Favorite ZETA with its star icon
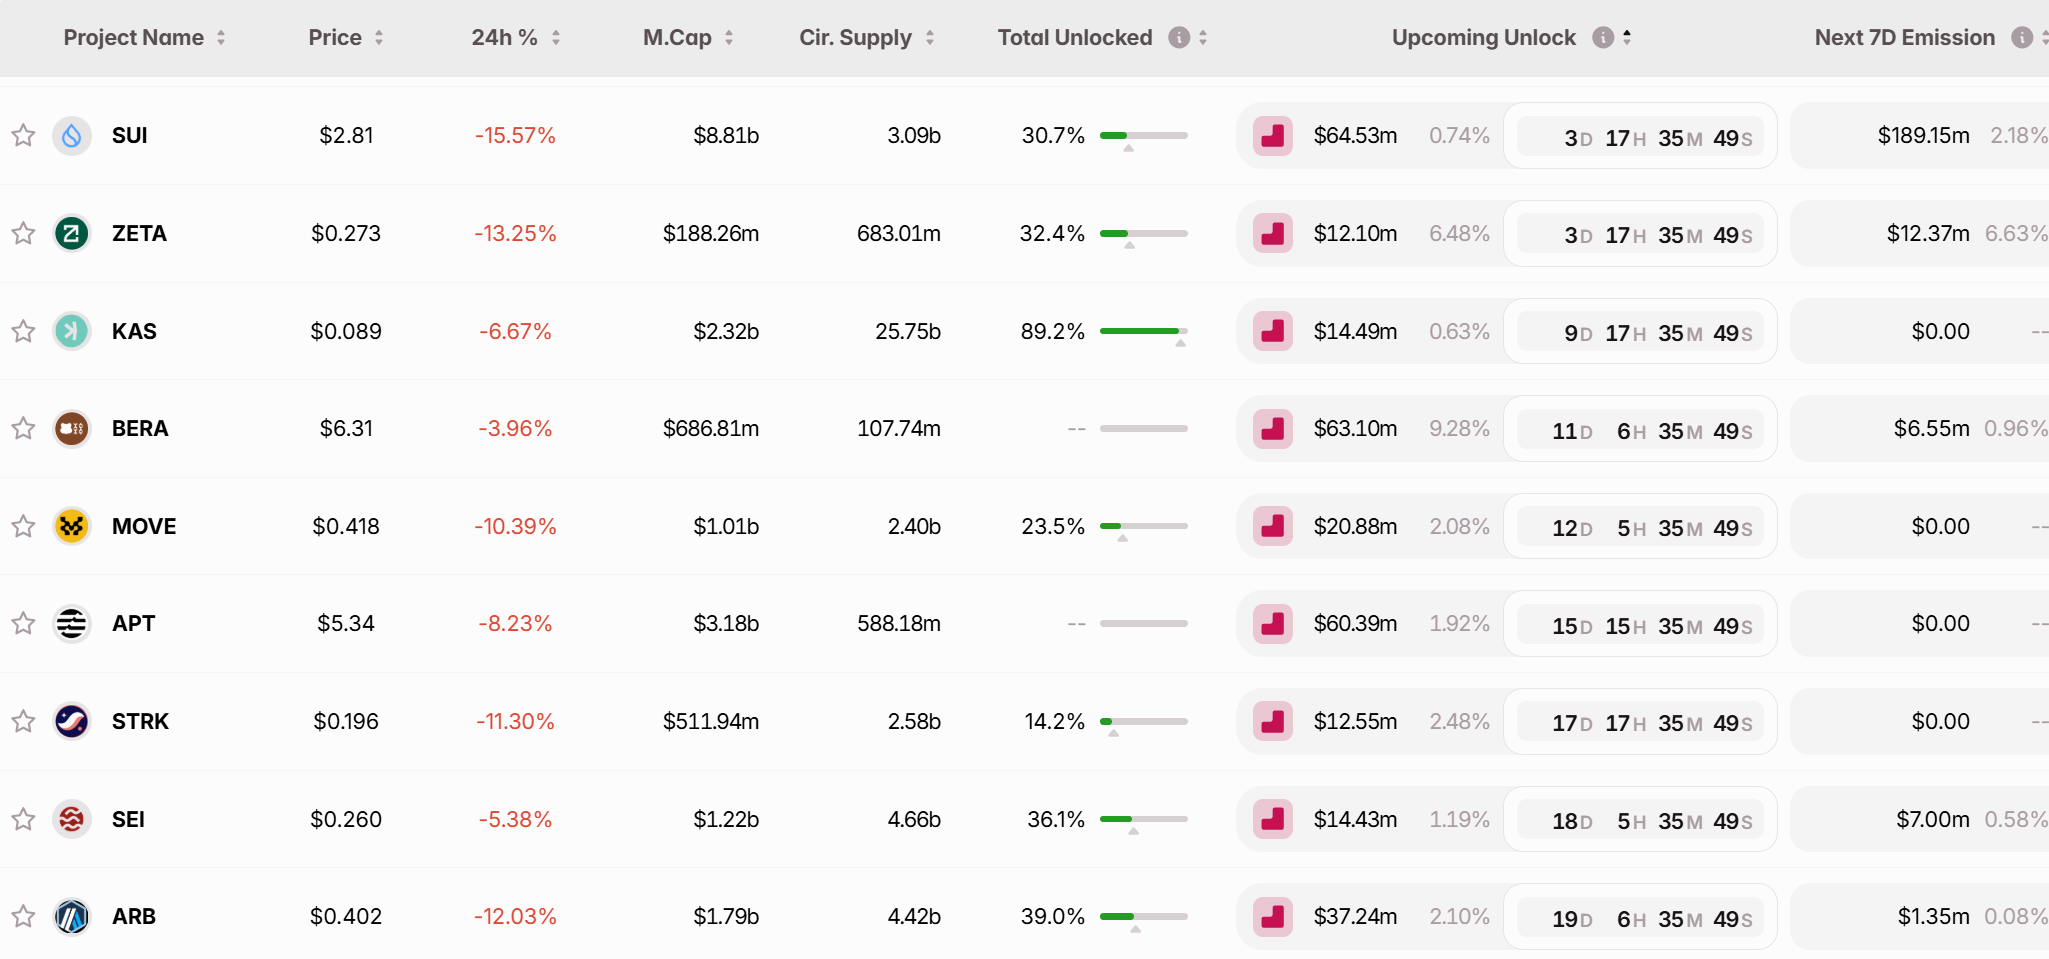2049x959 pixels. coord(23,233)
